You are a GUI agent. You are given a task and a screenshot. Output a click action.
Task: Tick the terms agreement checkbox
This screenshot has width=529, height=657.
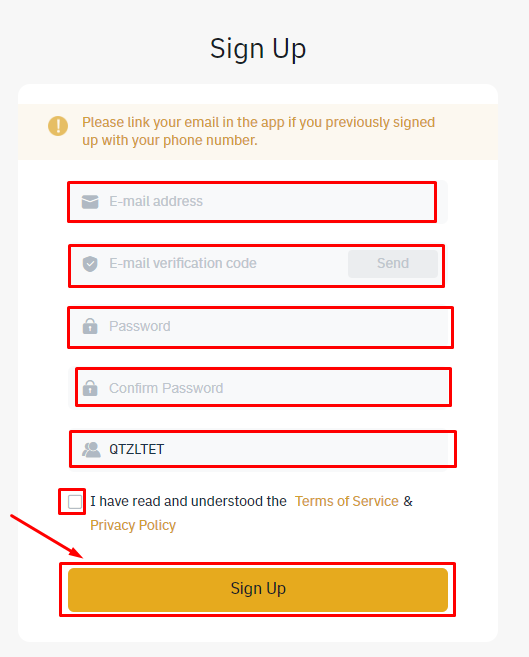[75, 502]
